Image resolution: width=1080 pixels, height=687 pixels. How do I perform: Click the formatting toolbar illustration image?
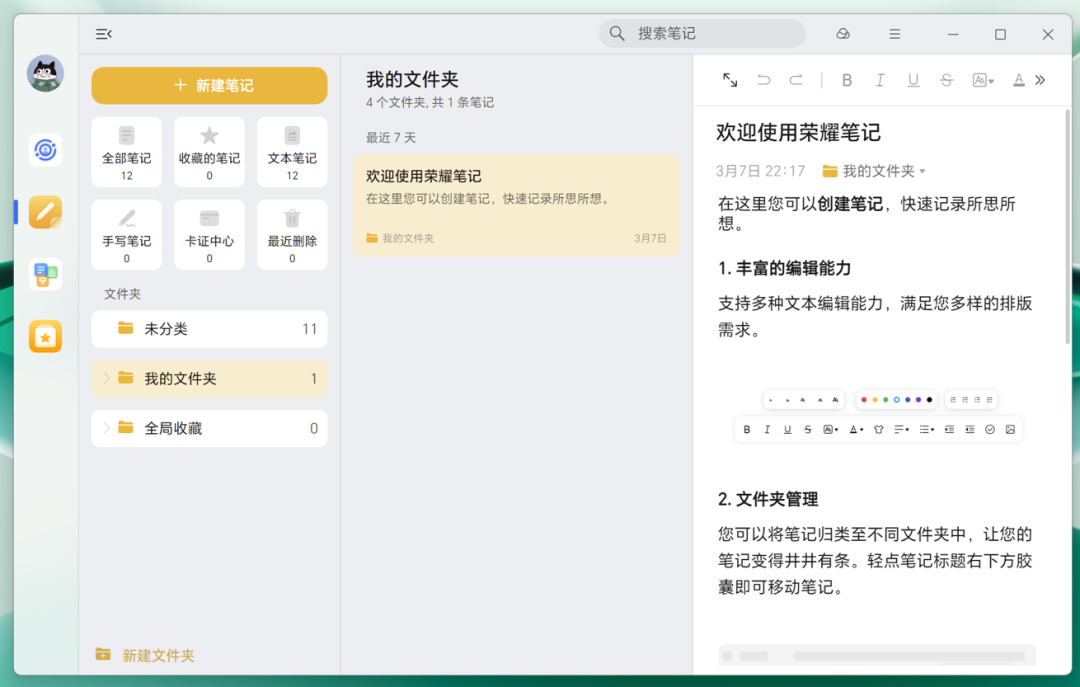878,416
